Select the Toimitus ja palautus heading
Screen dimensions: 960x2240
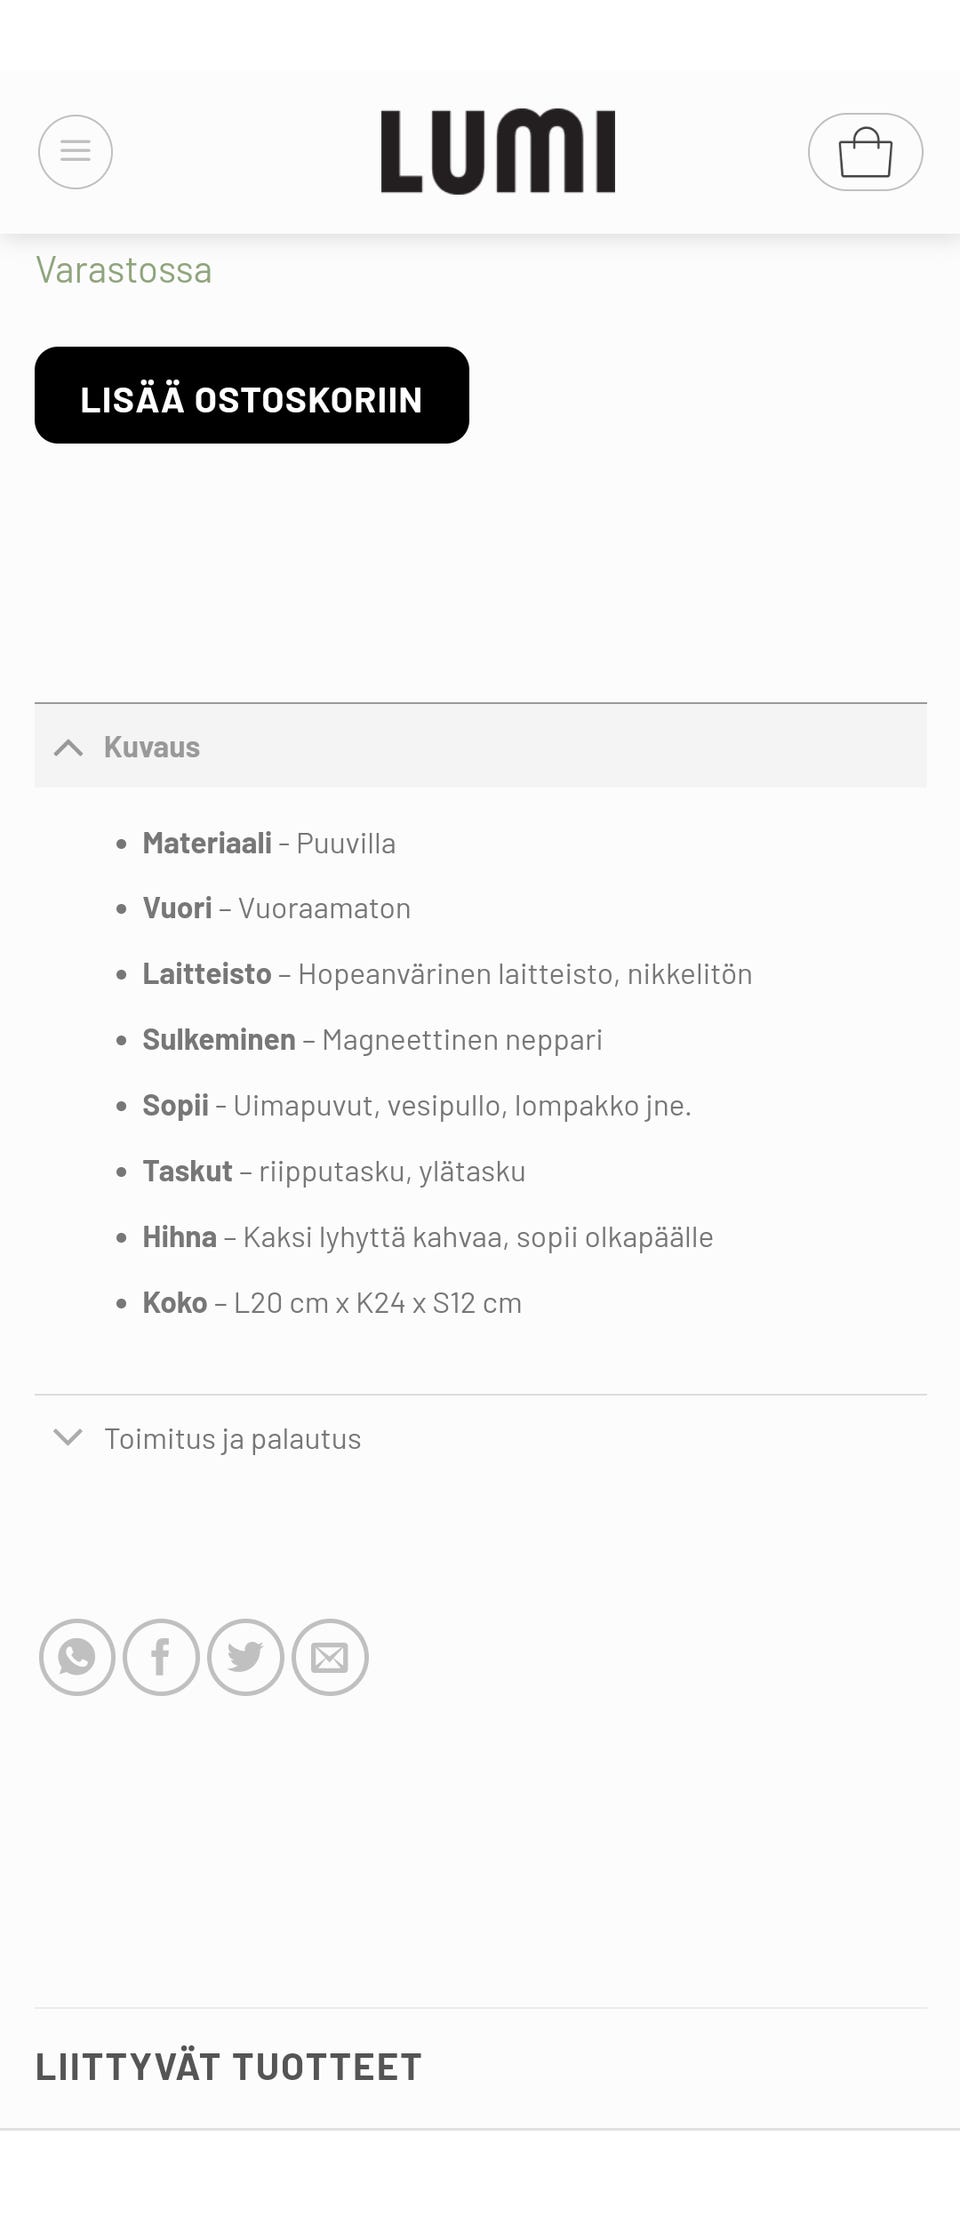tap(233, 1438)
